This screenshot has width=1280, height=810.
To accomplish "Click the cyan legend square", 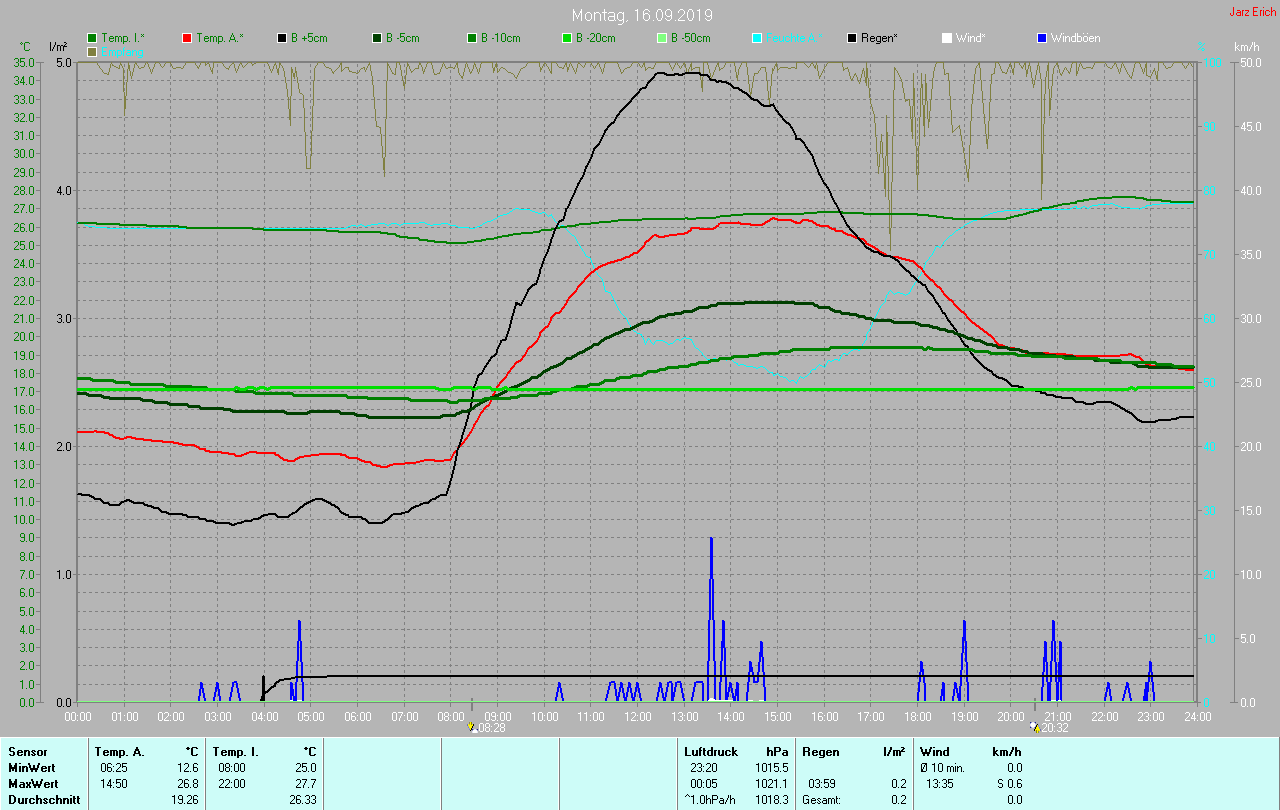I will pyautogui.click(x=757, y=38).
